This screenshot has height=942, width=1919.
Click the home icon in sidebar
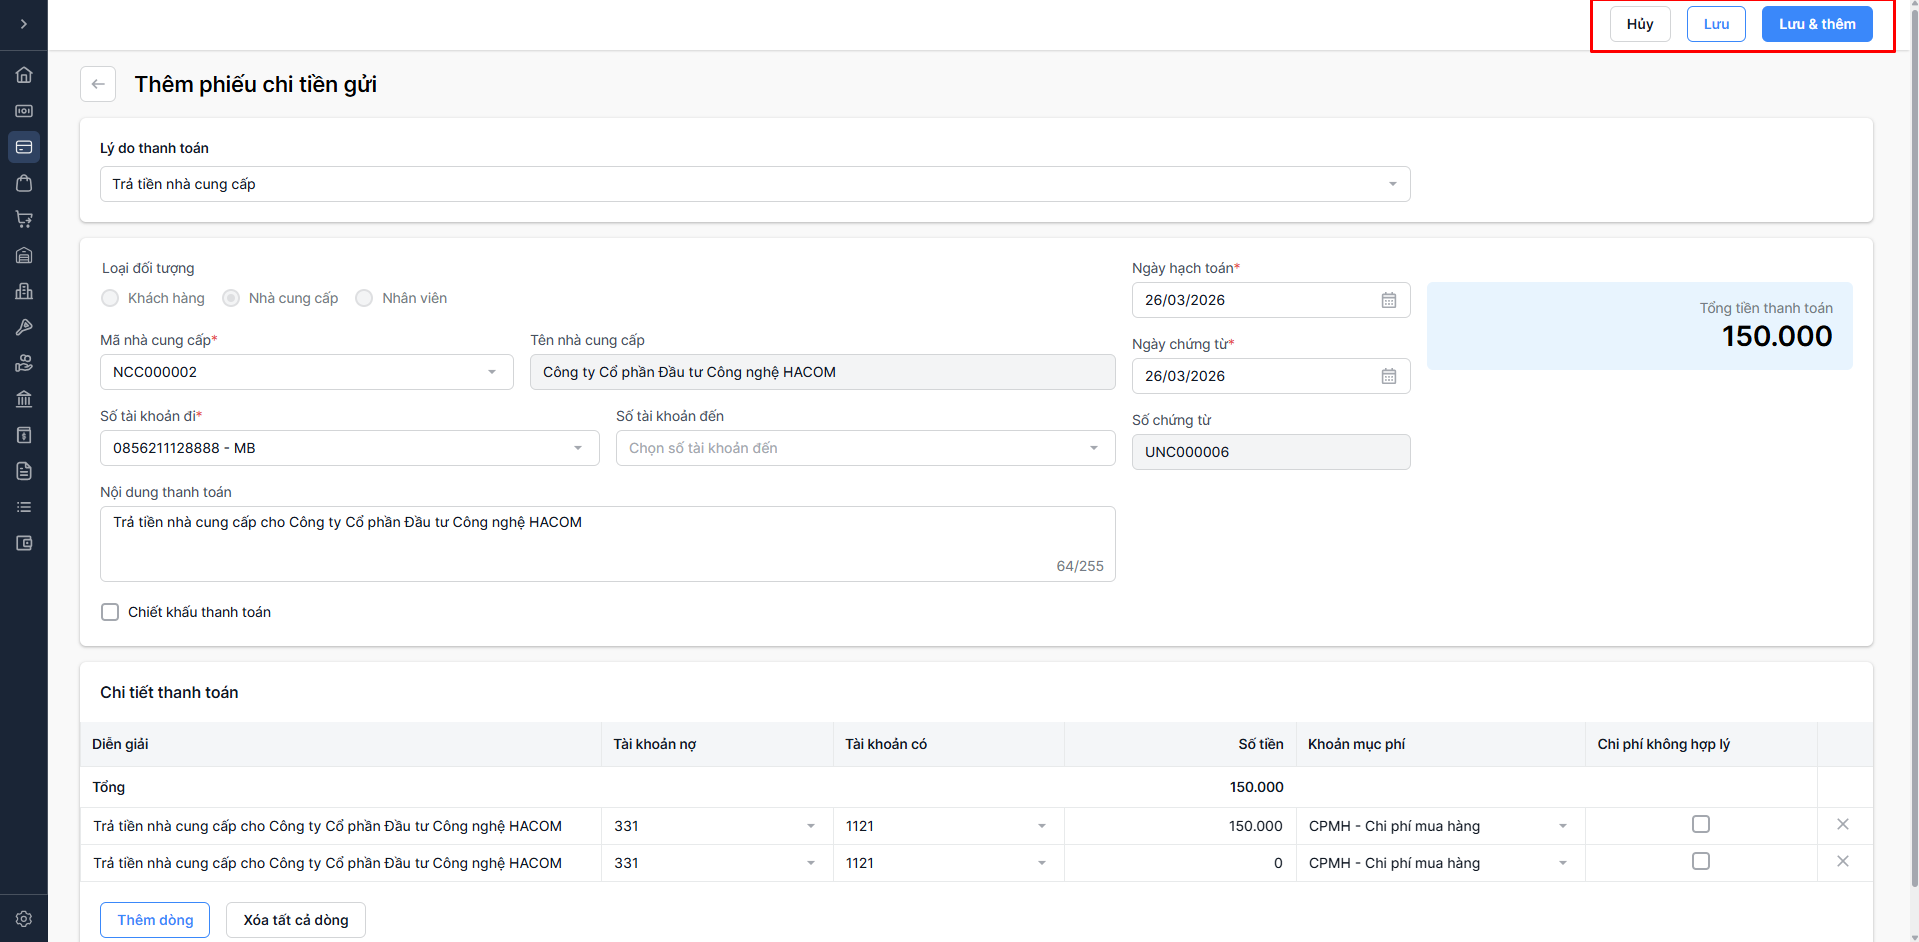24,75
